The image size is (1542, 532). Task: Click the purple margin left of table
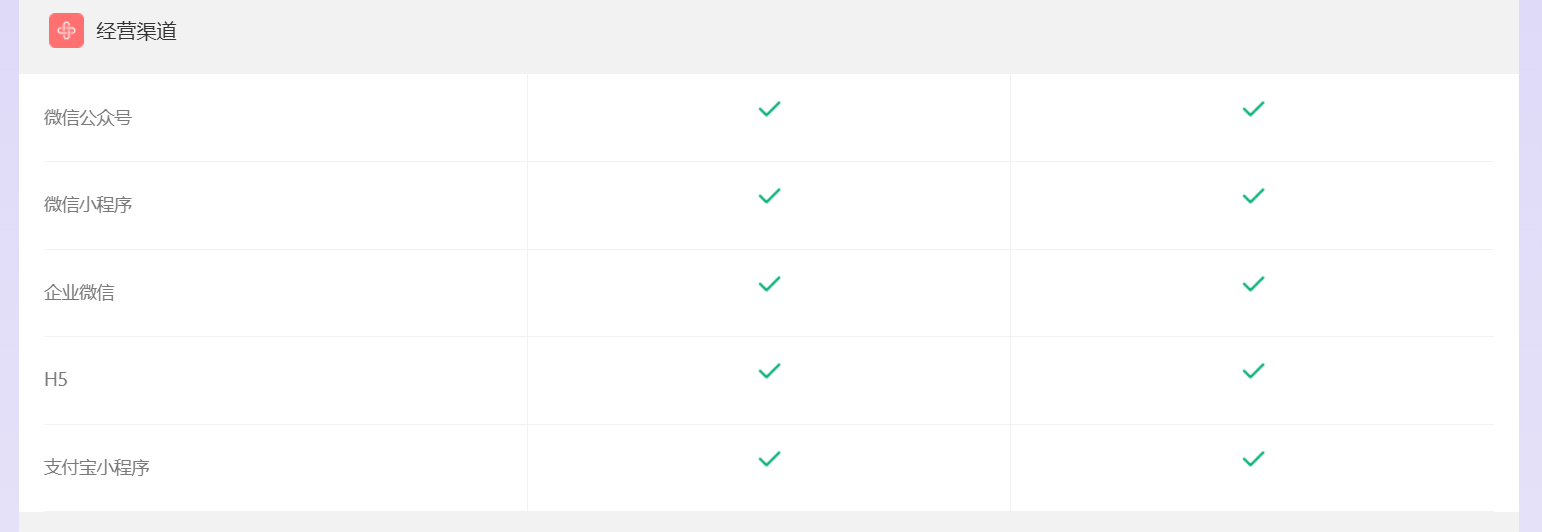click(x=9, y=266)
